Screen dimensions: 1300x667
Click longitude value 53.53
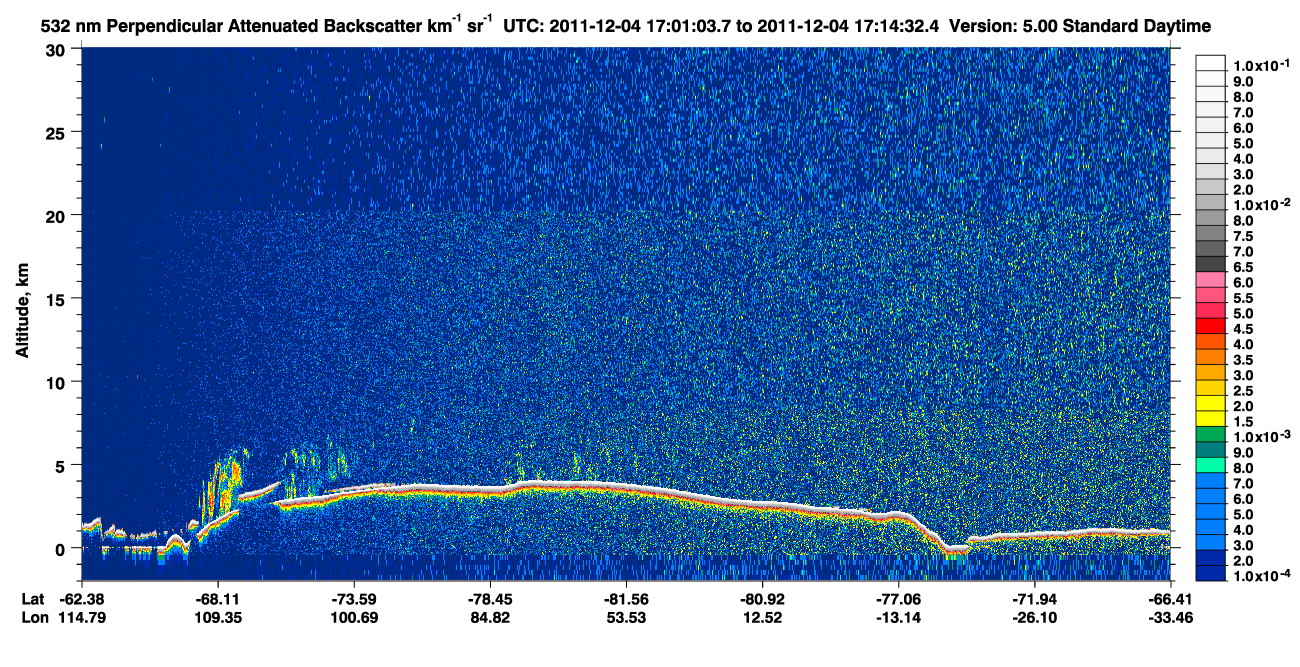[x=626, y=617]
